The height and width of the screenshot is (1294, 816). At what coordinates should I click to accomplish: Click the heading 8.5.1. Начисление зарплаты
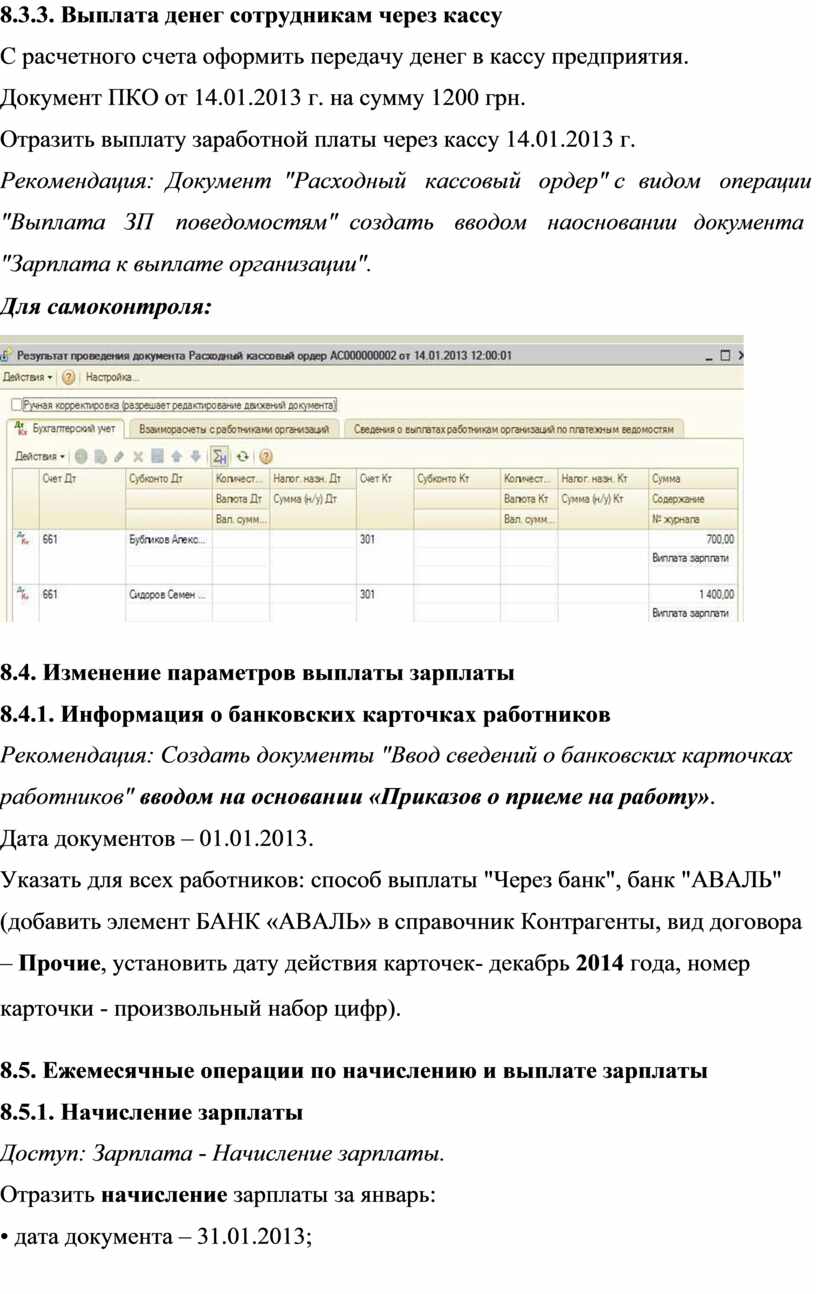151,1112
